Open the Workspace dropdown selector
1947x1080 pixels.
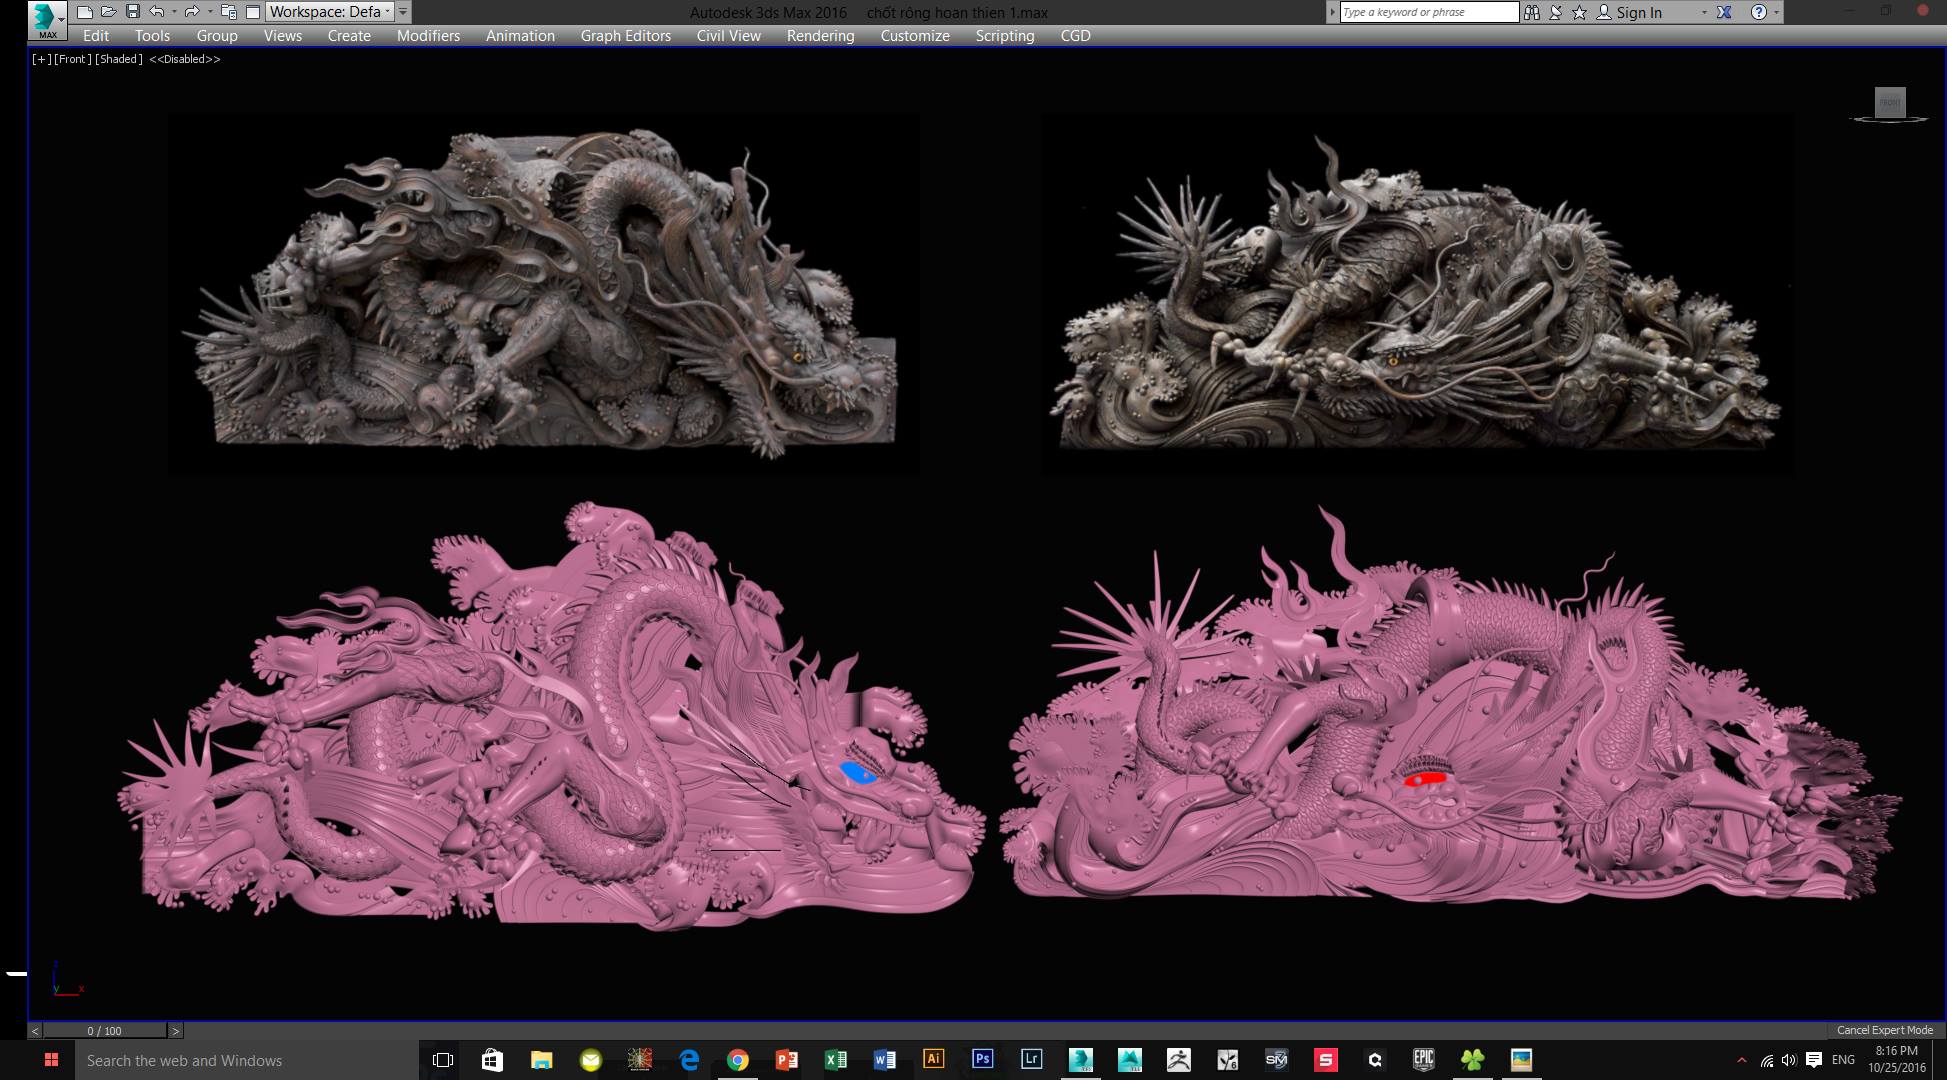coord(330,12)
